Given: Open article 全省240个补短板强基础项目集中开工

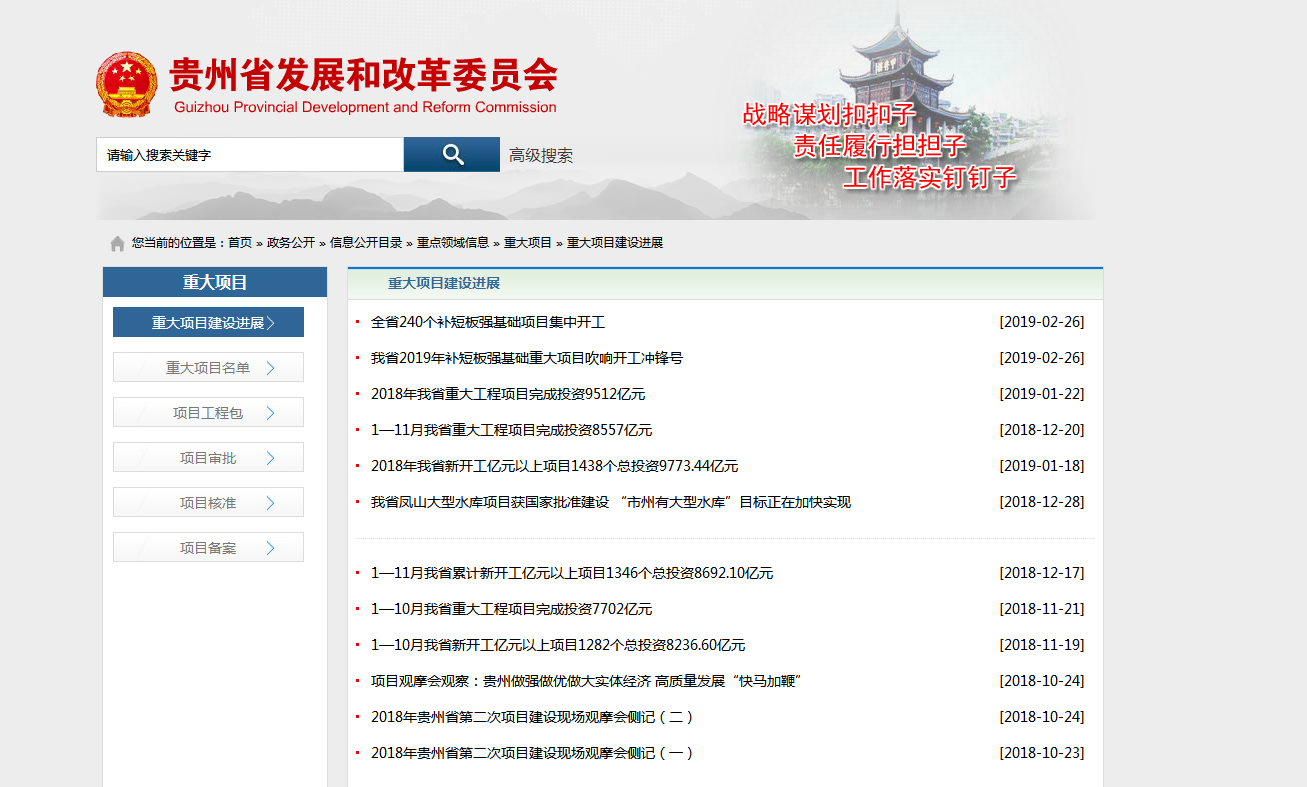Looking at the screenshot, I should (x=488, y=322).
